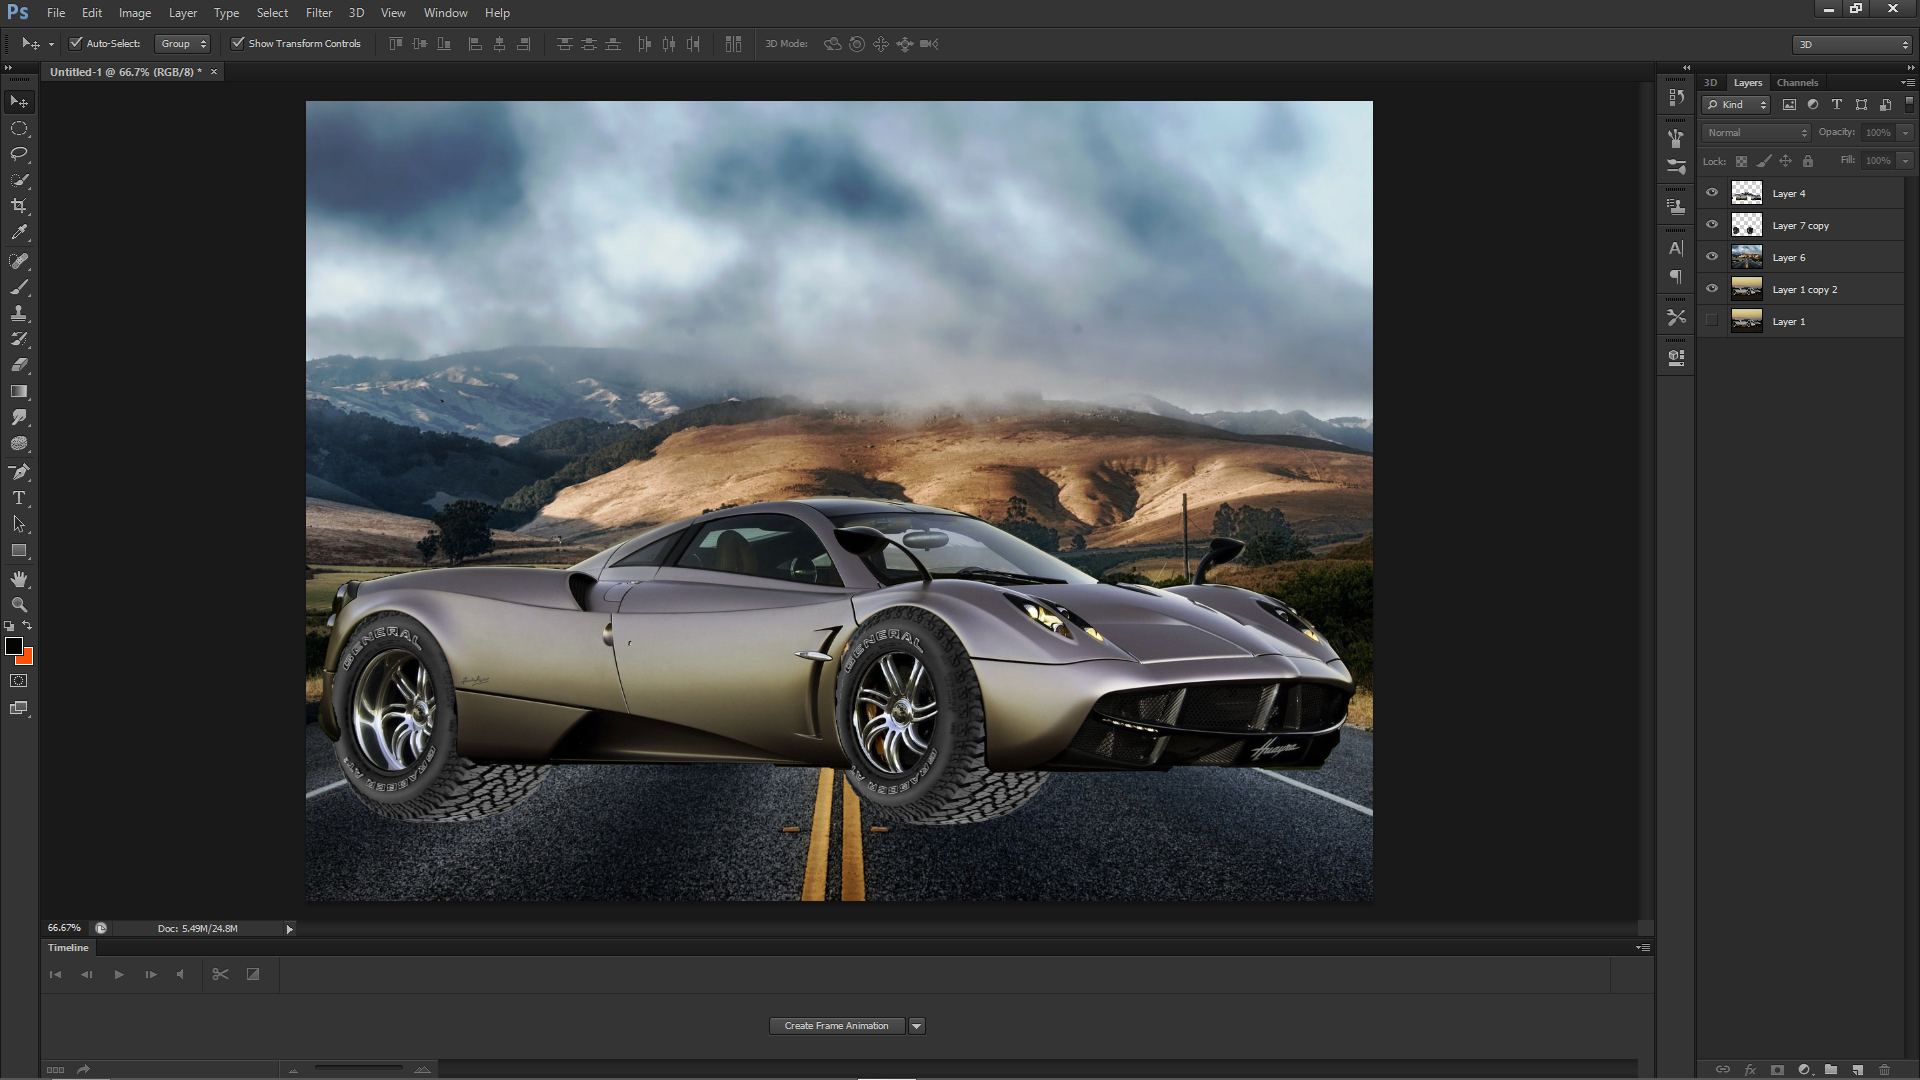This screenshot has height=1080, width=1920.
Task: Toggle Quick Mask mode icon
Action: click(19, 681)
